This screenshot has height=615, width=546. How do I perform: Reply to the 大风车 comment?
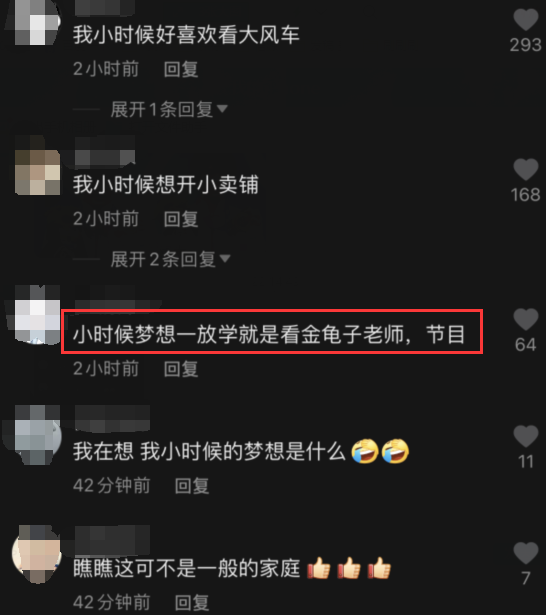pos(181,69)
